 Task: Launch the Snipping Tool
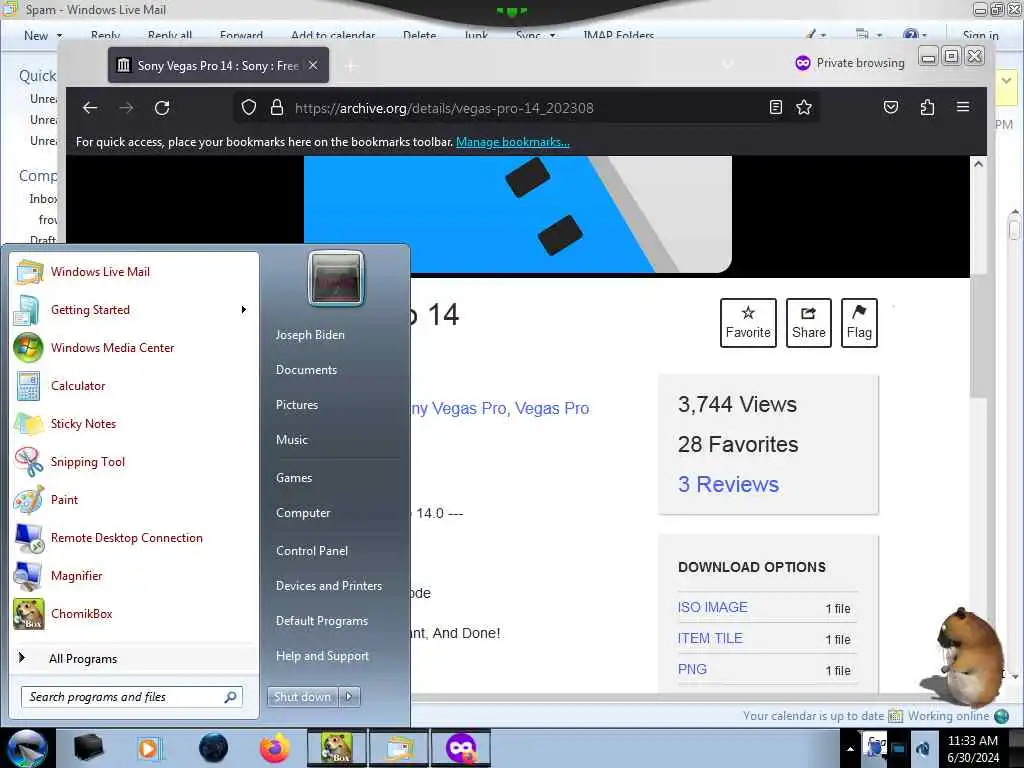(135, 462)
